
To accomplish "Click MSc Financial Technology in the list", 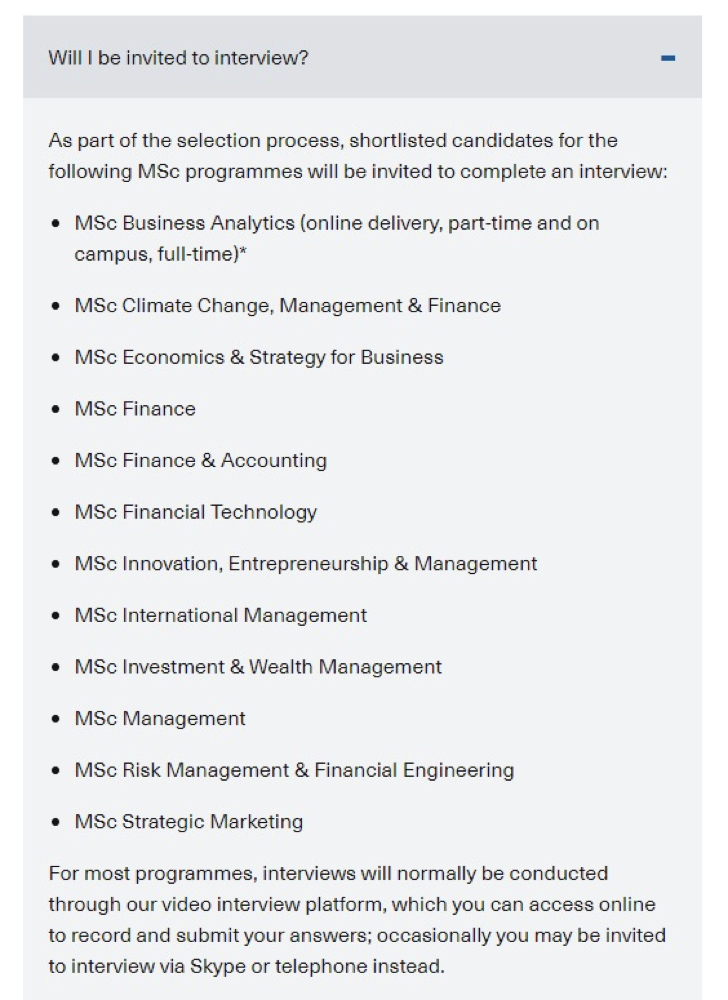I will pyautogui.click(x=195, y=513).
